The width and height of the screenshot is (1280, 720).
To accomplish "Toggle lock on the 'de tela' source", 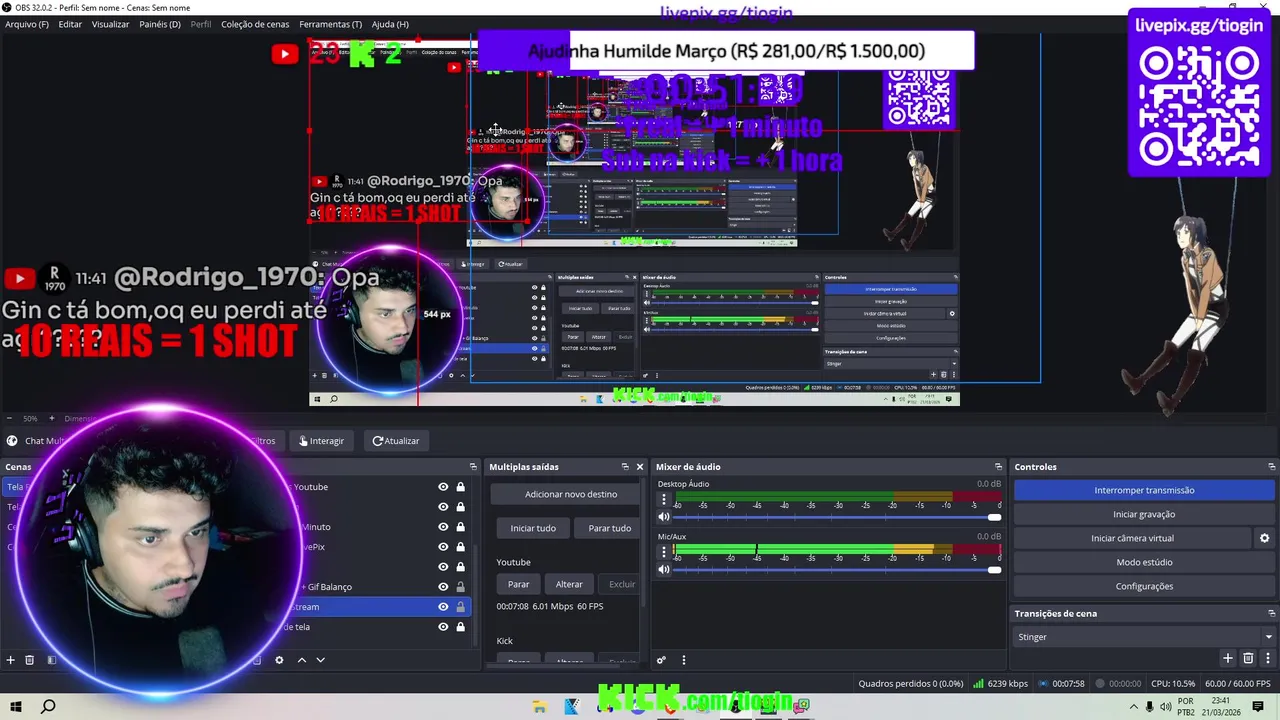I will point(460,627).
